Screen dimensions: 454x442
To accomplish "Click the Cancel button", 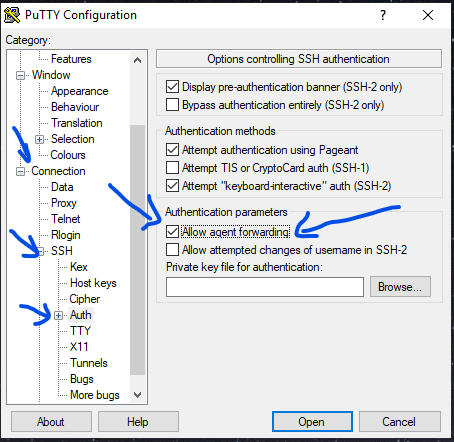I will [x=400, y=422].
